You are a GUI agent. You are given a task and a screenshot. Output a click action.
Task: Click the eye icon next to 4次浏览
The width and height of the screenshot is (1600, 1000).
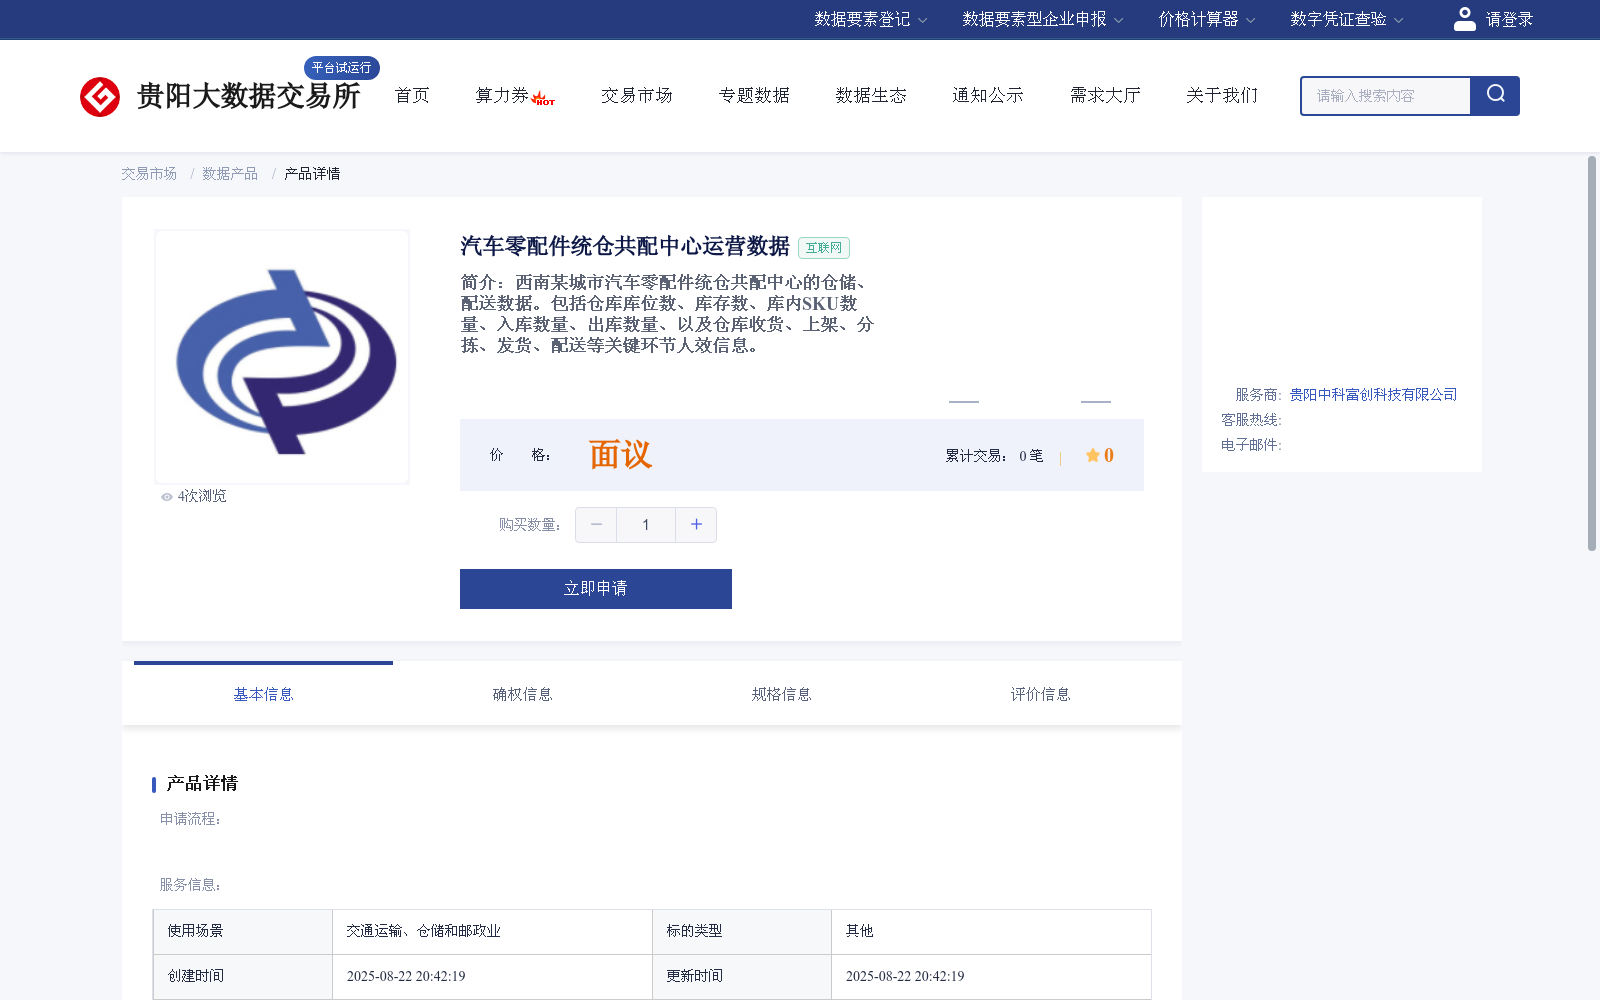[167, 497]
